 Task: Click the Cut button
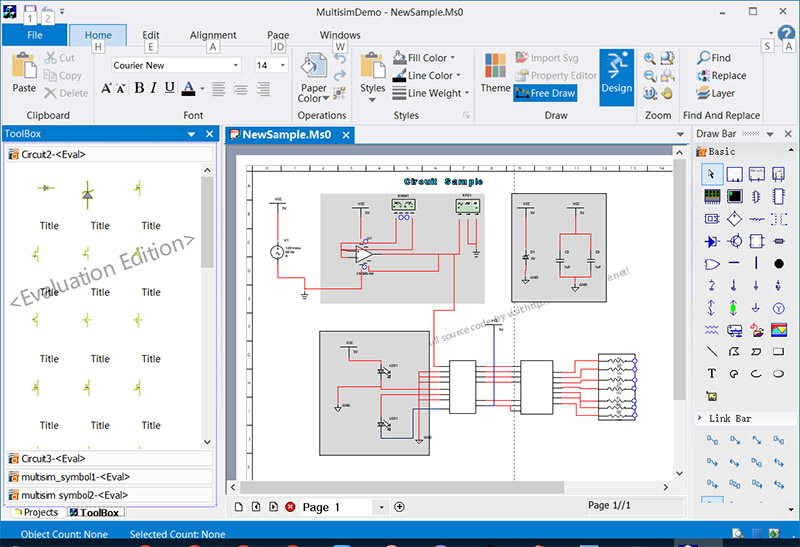[60, 58]
